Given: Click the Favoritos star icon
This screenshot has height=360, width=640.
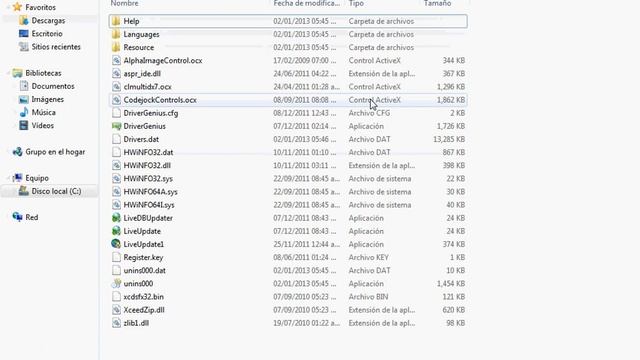Looking at the screenshot, I should click(x=17, y=7).
